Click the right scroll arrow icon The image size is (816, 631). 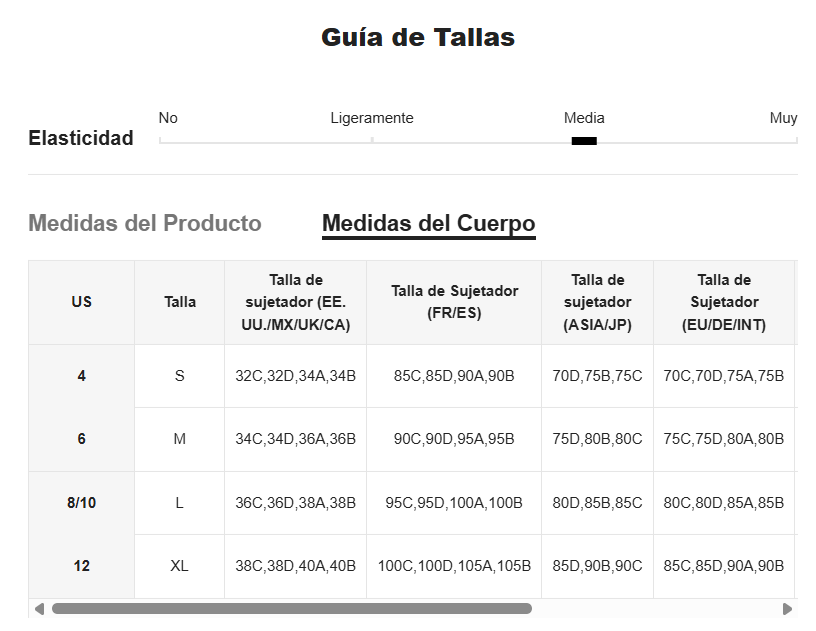click(x=787, y=608)
